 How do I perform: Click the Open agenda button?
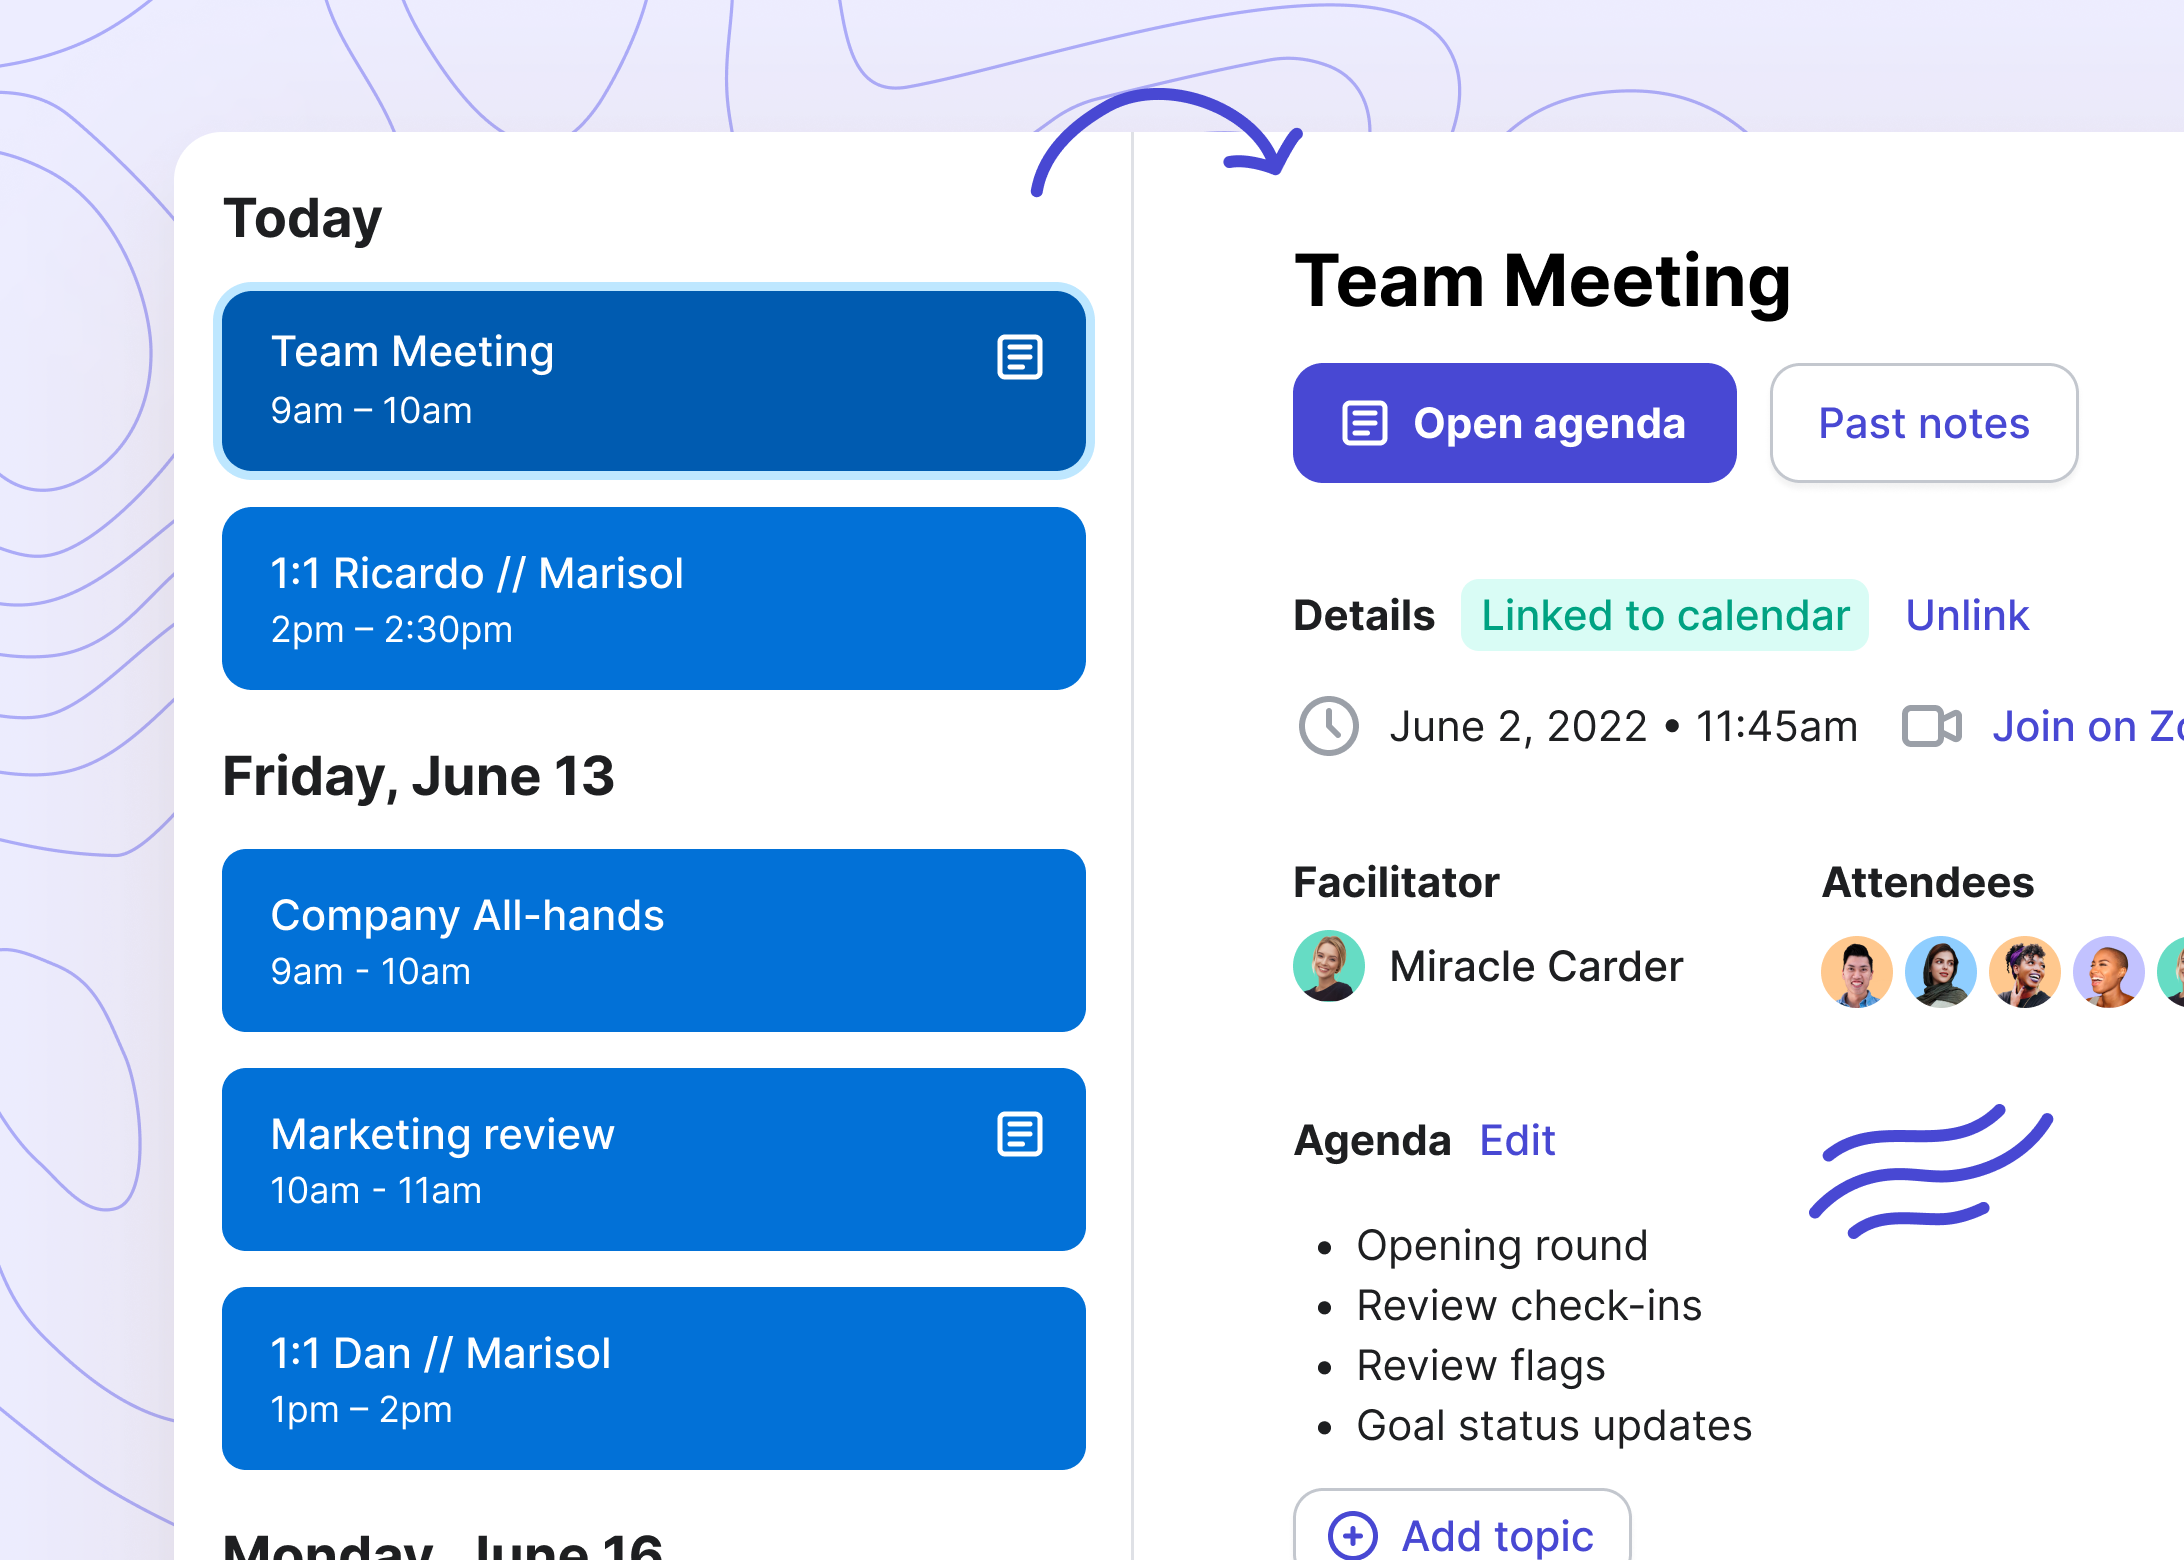pos(1514,423)
